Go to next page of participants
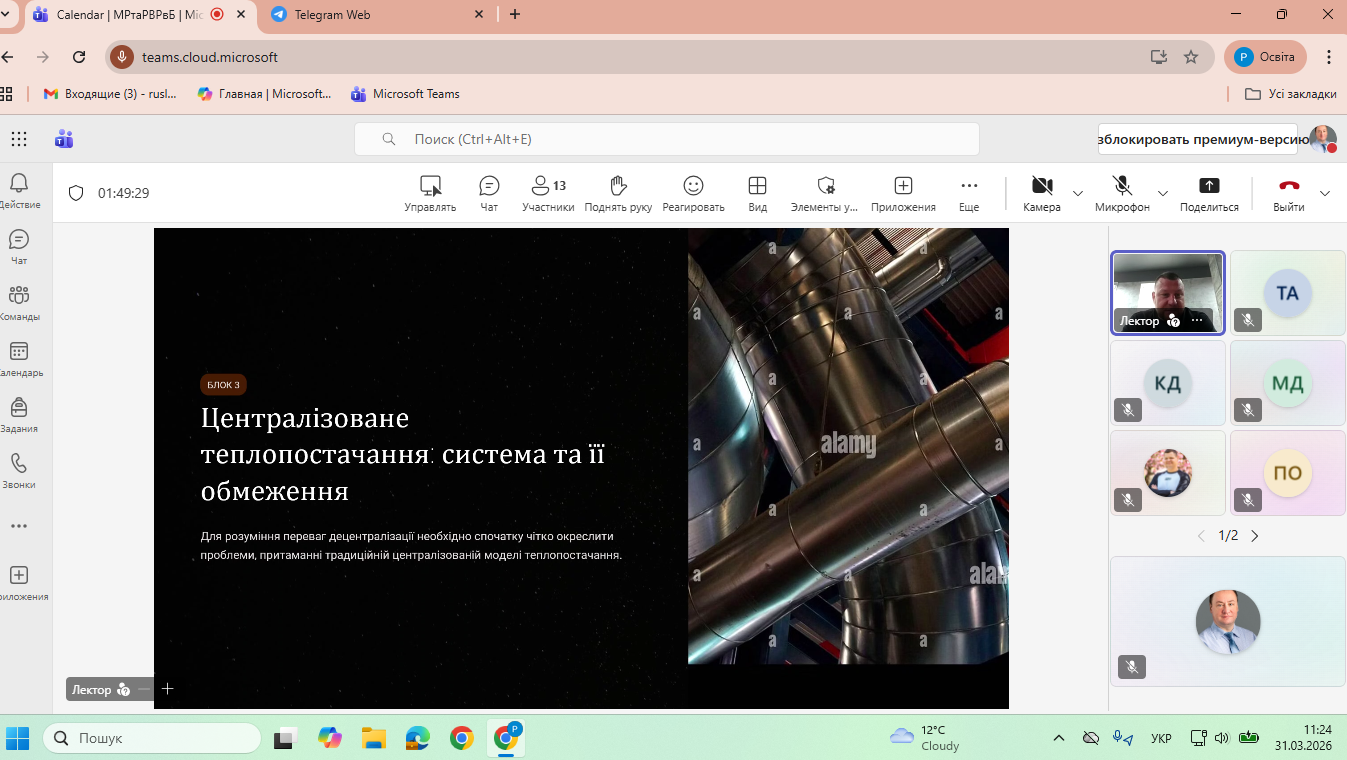Image resolution: width=1347 pixels, height=760 pixels. tap(1255, 536)
